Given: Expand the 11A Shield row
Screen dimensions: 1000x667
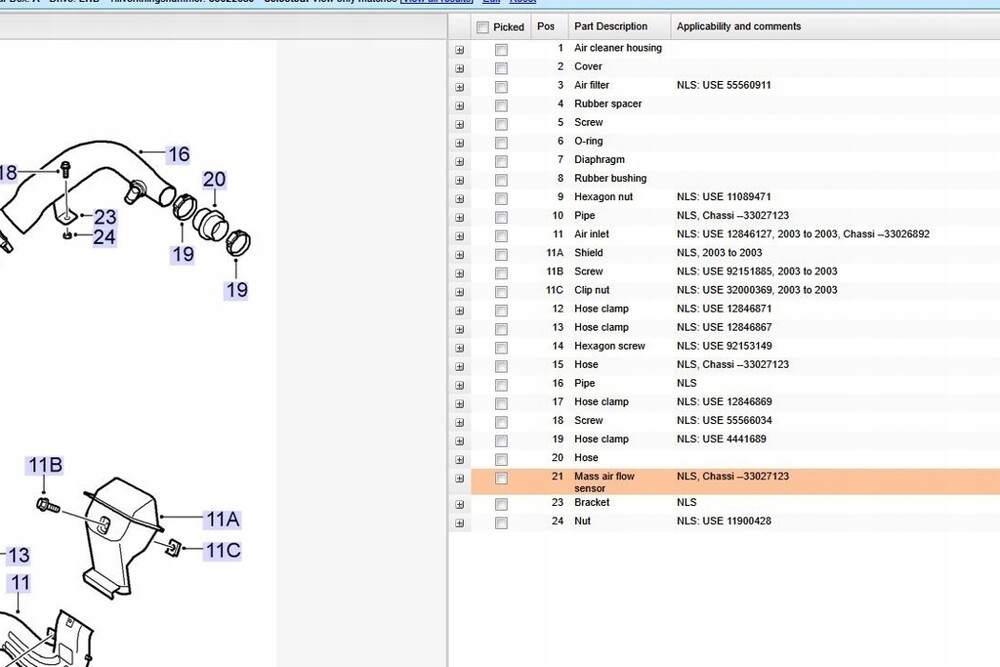Looking at the screenshot, I should tap(459, 255).
